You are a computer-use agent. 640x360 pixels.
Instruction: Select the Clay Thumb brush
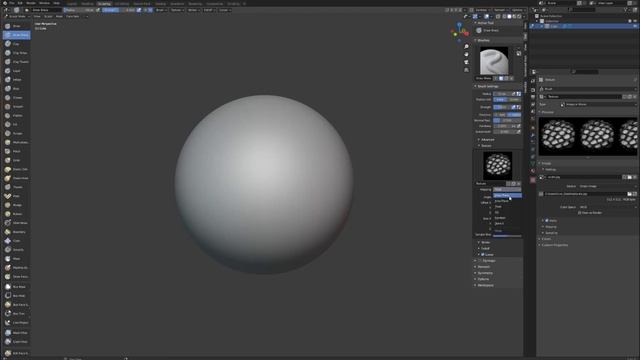point(16,62)
